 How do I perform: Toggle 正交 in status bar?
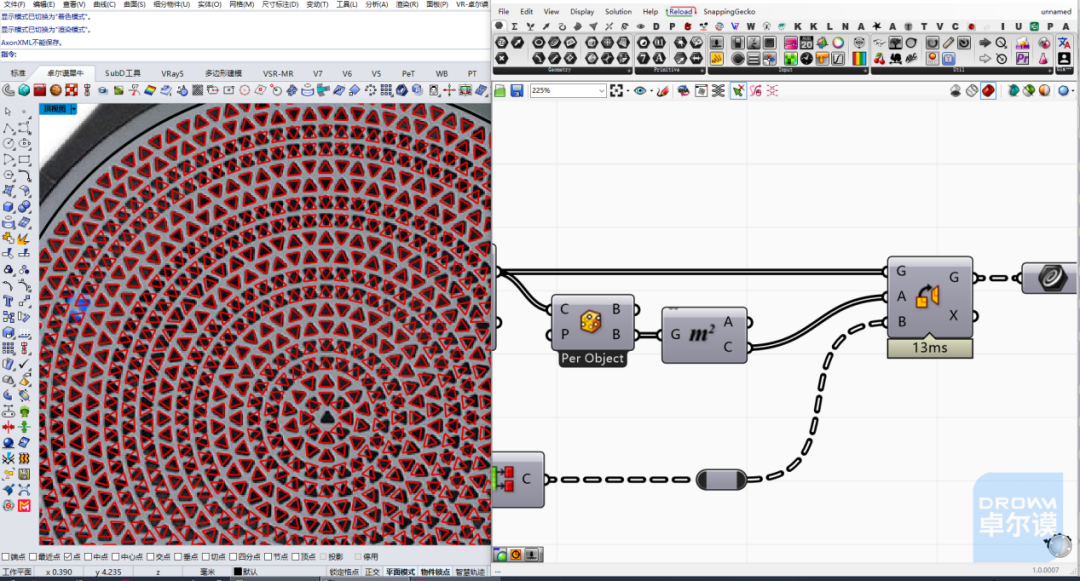372,572
